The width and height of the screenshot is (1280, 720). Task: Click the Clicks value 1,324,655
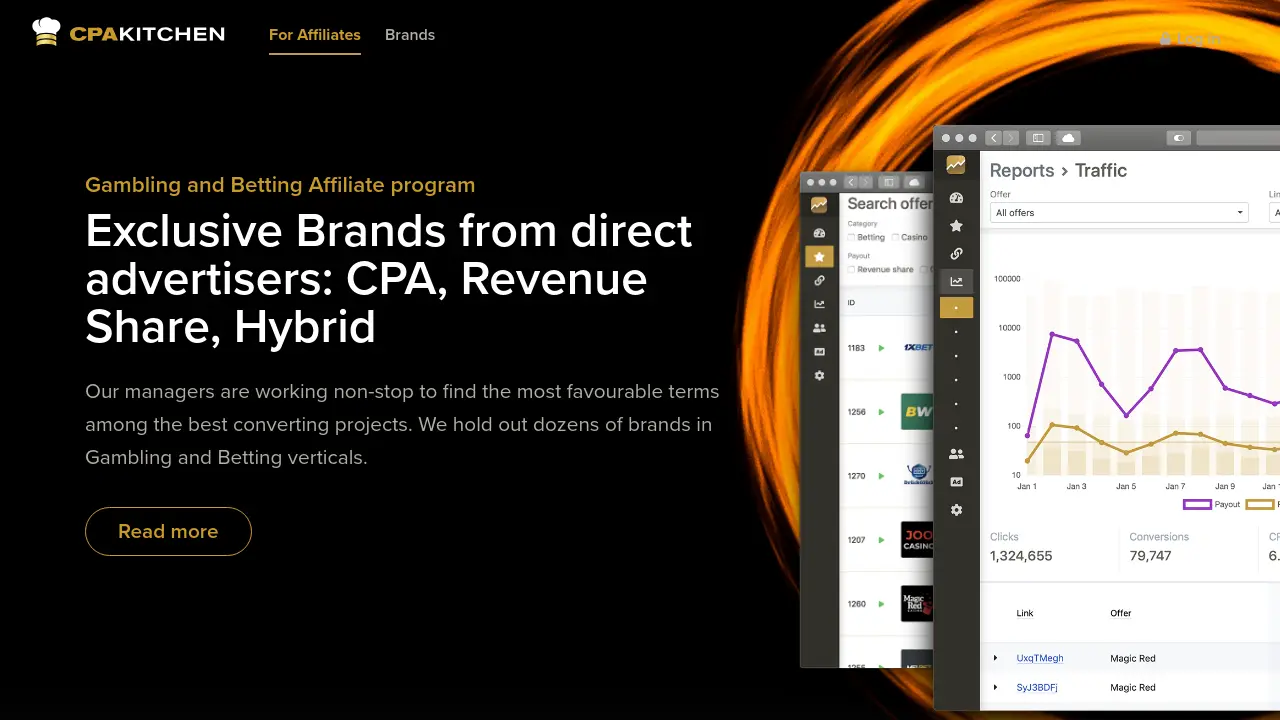point(1021,556)
